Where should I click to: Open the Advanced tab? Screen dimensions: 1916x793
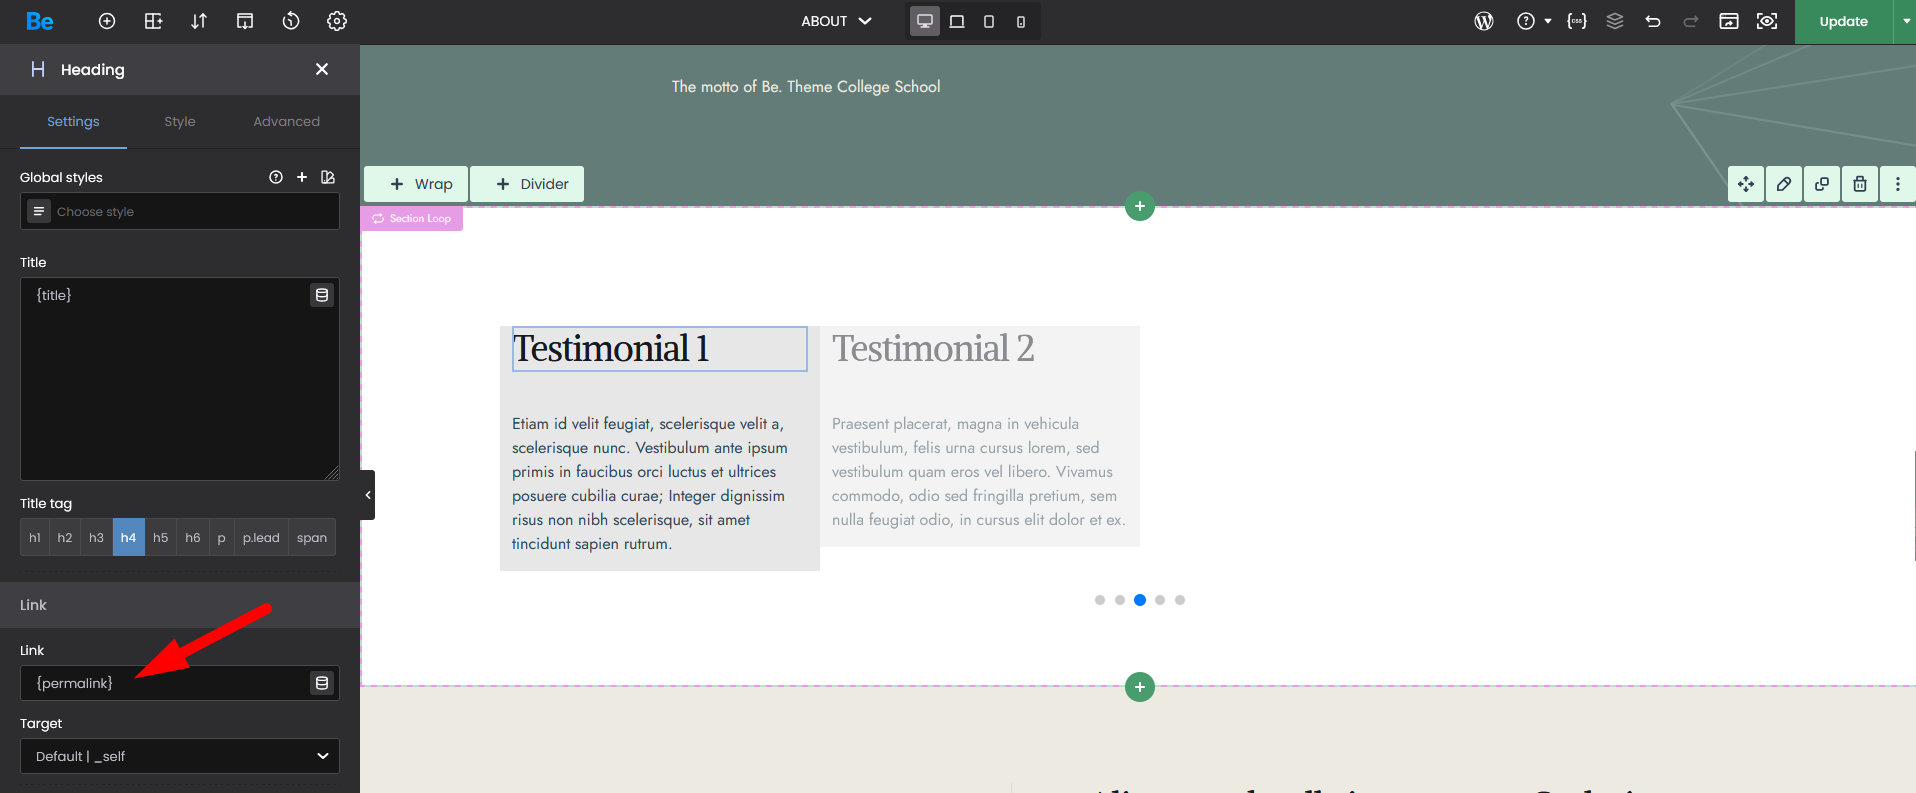coord(286,121)
